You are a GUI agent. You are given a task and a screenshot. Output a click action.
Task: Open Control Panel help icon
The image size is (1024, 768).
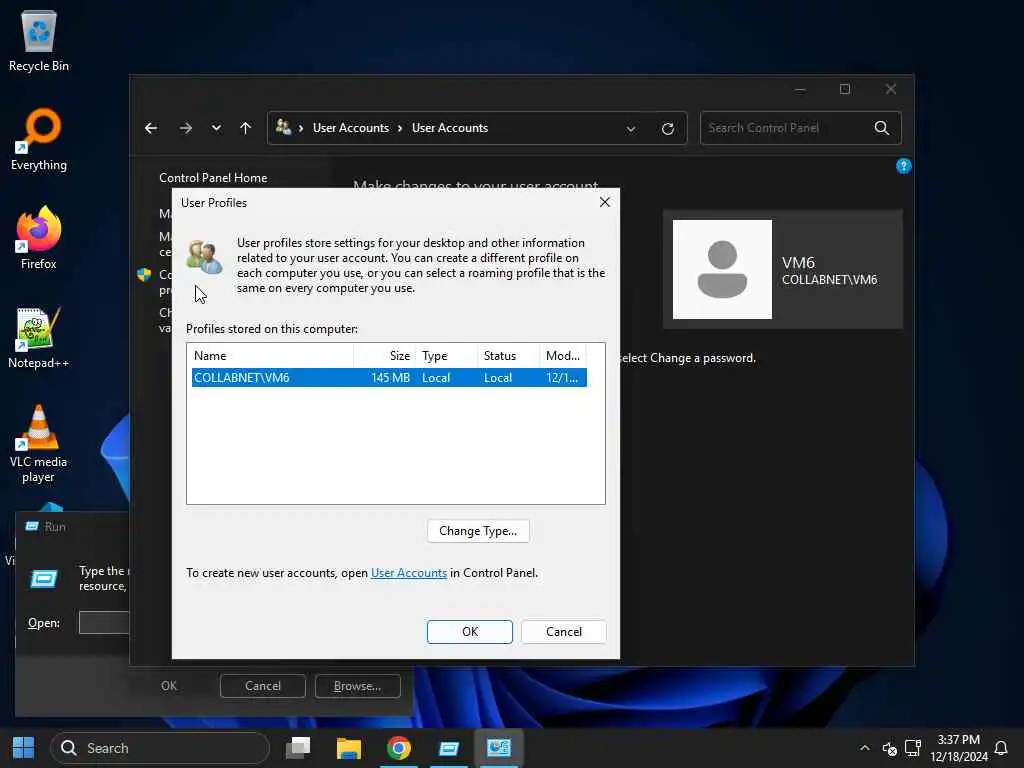tap(903, 166)
